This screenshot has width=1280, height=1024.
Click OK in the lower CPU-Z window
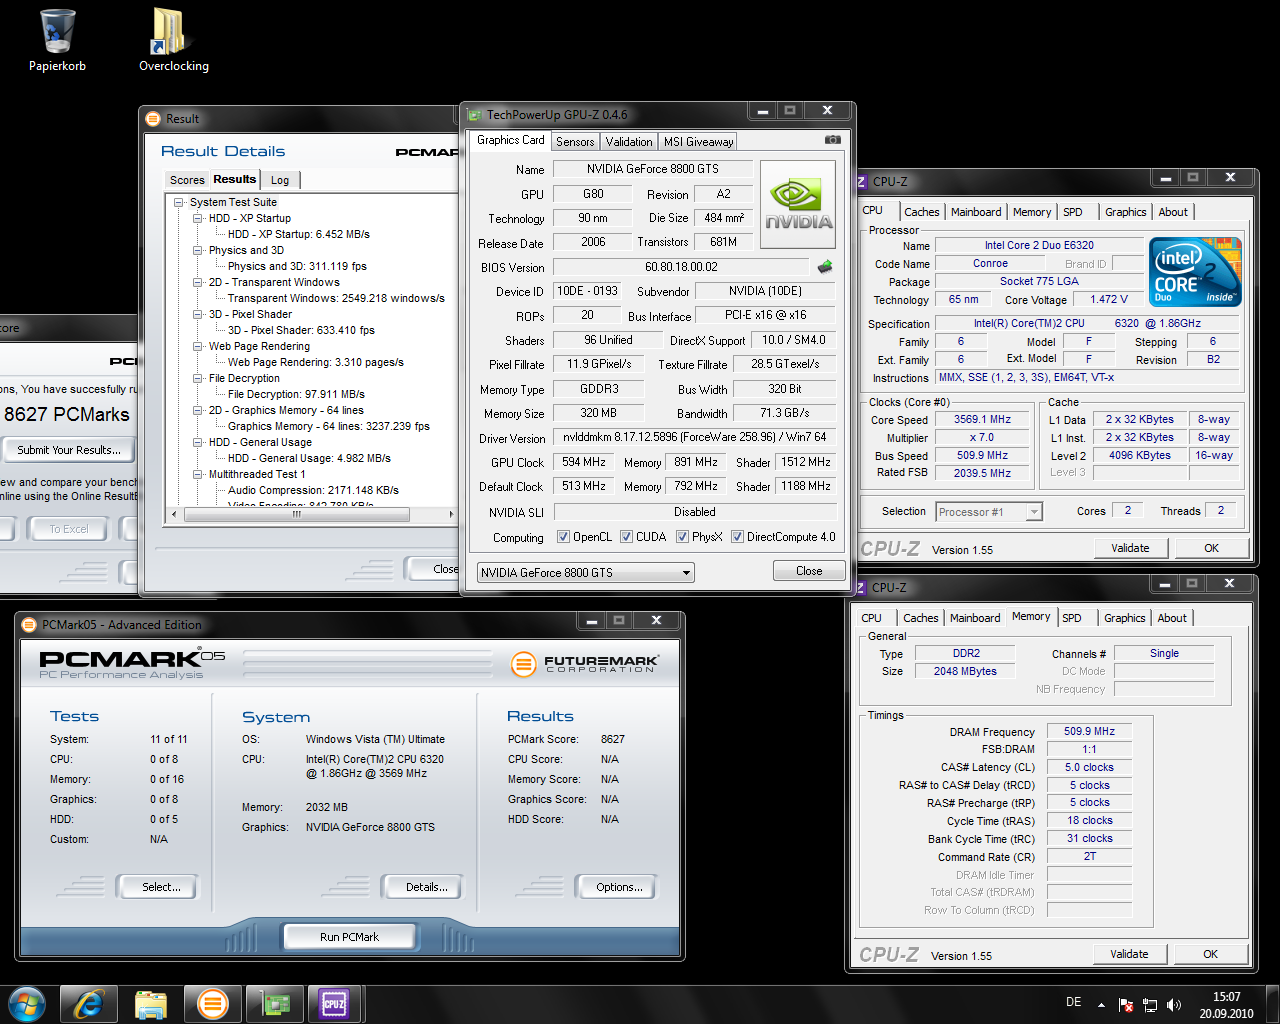[1210, 954]
